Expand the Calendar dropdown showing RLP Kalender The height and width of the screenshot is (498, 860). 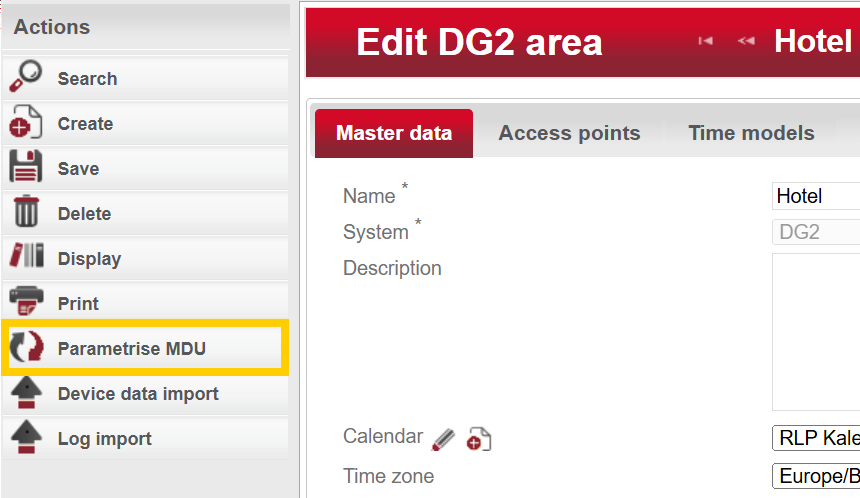click(x=815, y=438)
